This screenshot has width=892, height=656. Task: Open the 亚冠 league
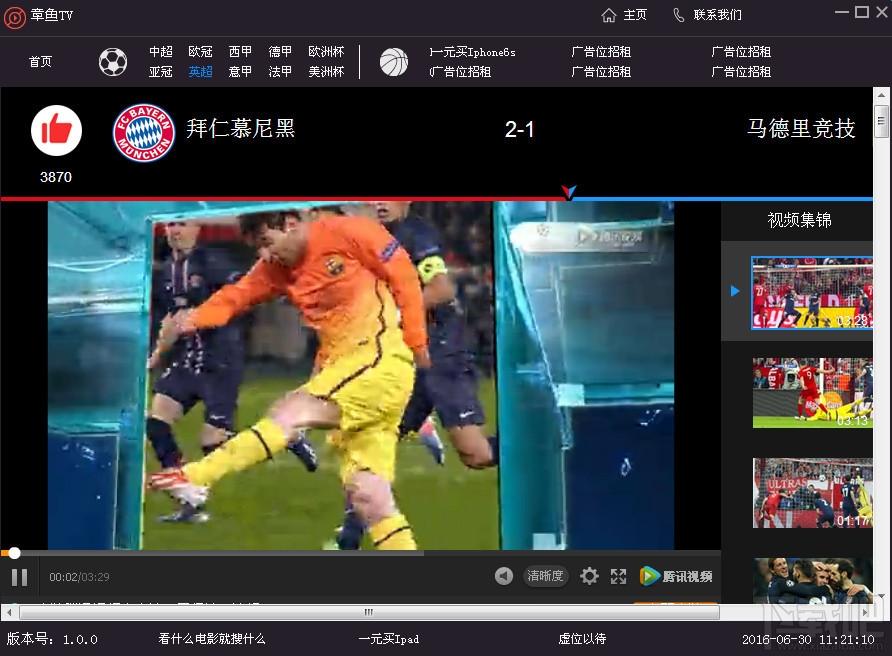tap(161, 72)
